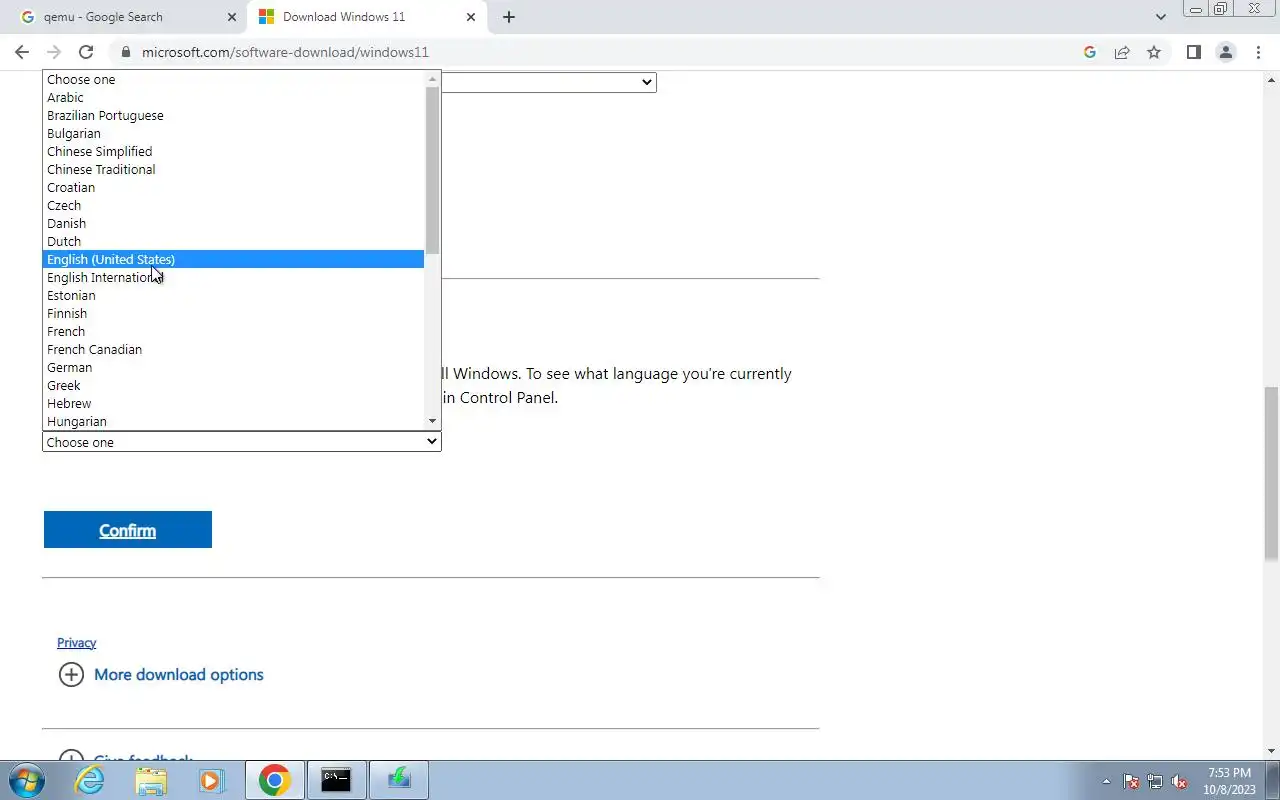
Task: Click the Action Center flag tray icon
Action: (x=1131, y=781)
